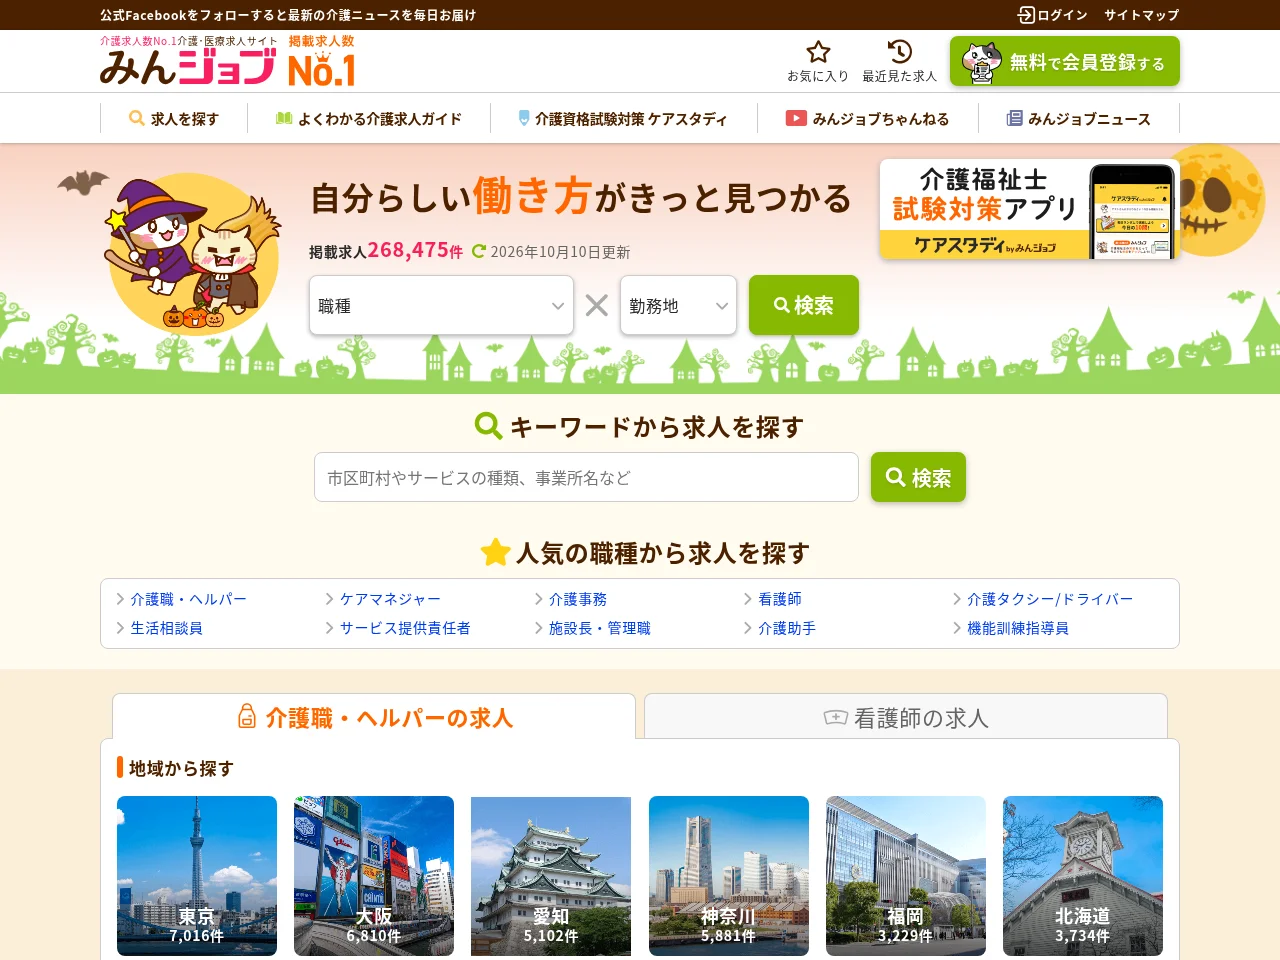Open the 職種 job type dropdown
Viewport: 1280px width, 960px height.
(441, 305)
